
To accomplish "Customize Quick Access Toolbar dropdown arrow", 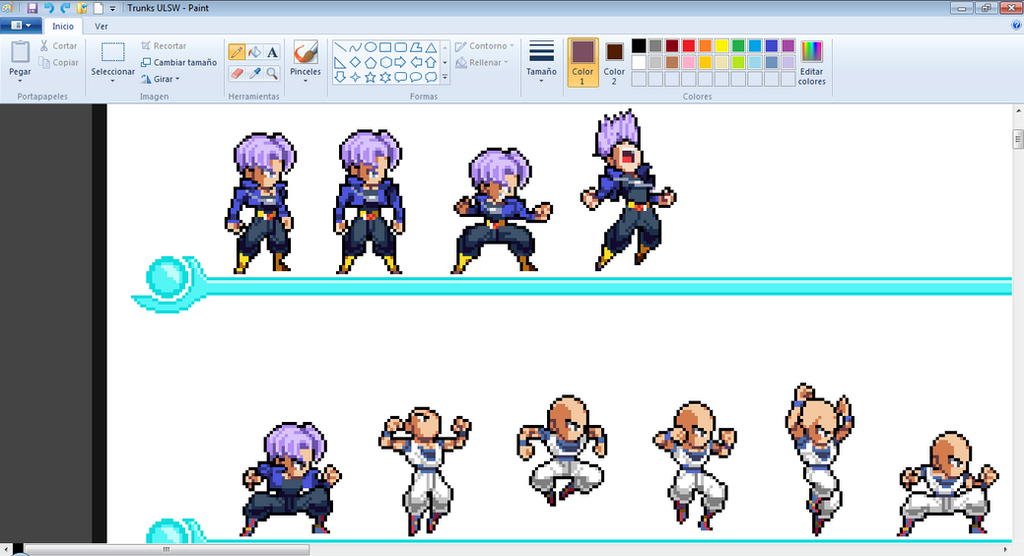I will click(x=112, y=8).
